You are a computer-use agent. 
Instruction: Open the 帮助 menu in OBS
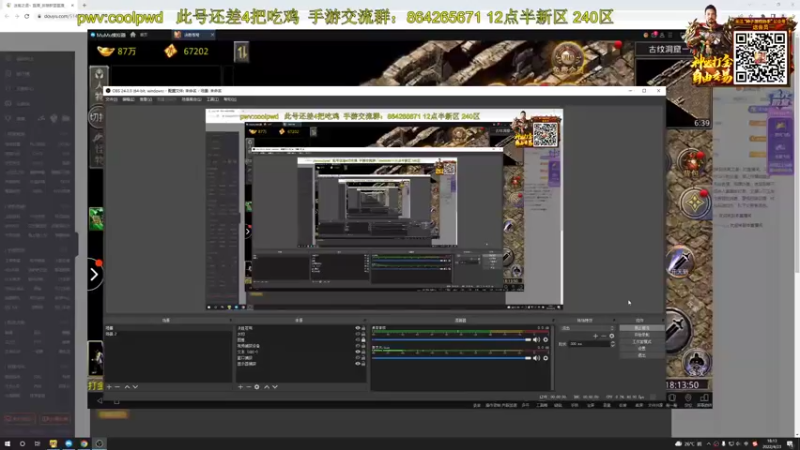coord(230,99)
